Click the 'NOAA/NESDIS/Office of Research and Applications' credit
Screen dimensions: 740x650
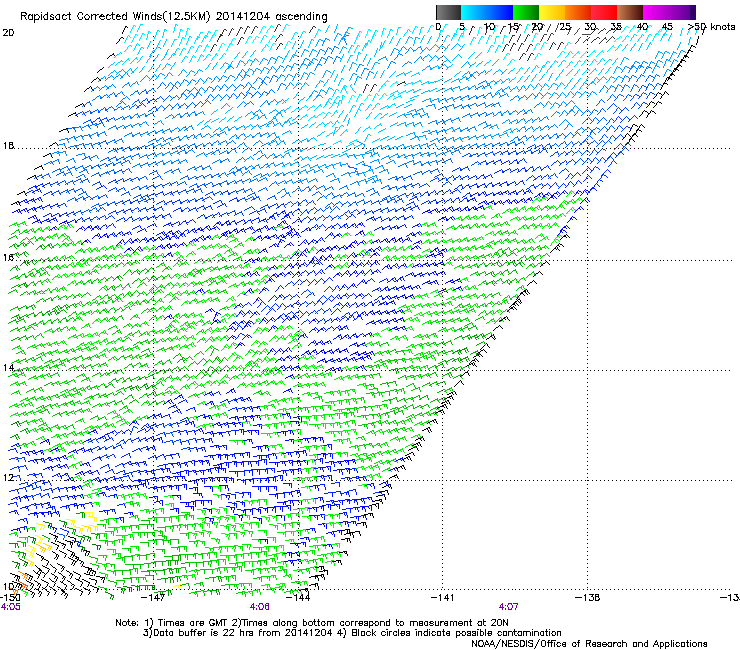(x=589, y=644)
